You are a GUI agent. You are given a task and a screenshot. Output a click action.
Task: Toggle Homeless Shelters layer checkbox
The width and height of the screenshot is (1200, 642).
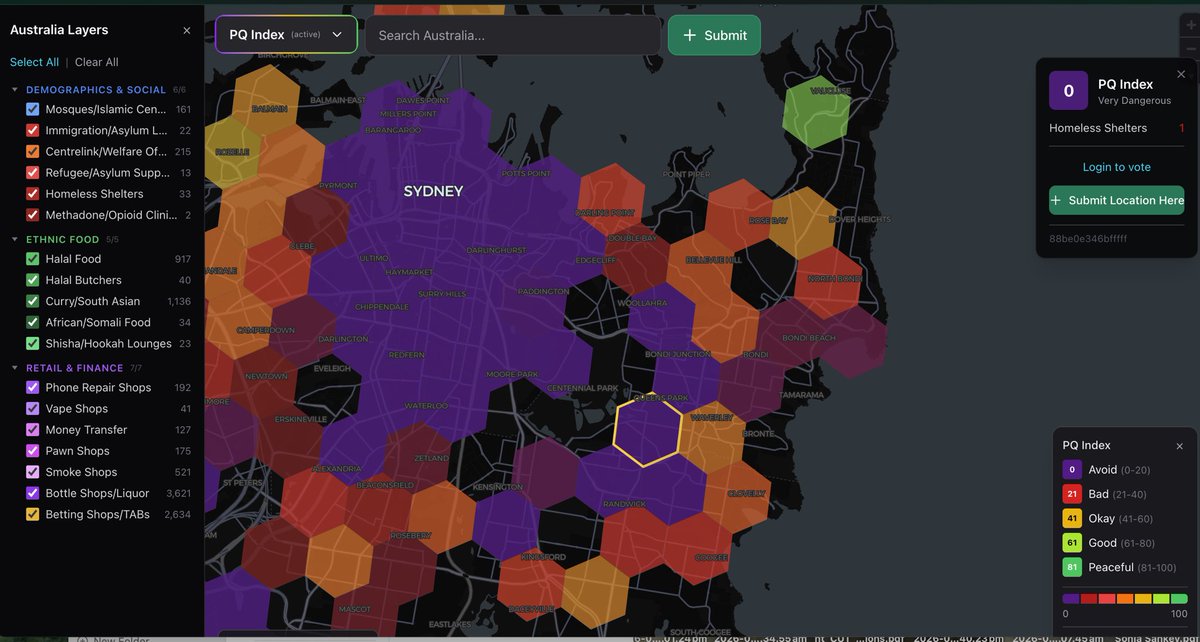coord(33,194)
